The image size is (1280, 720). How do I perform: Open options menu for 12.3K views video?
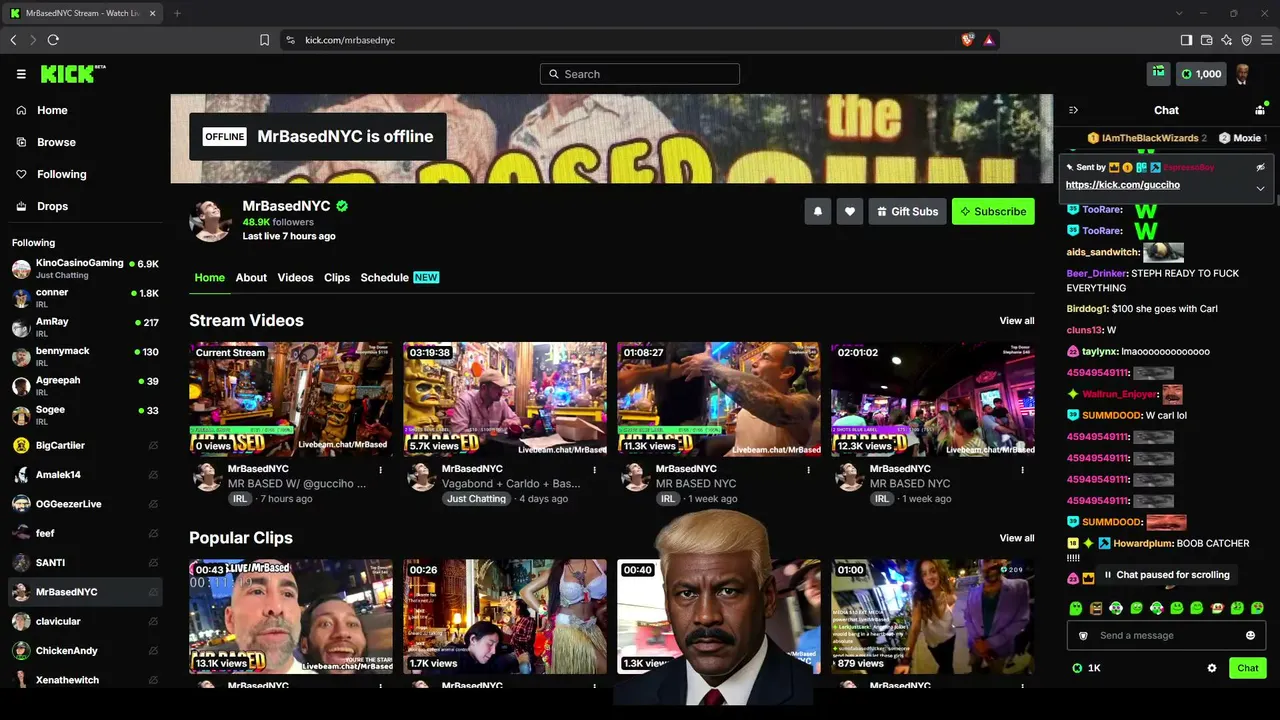click(x=1023, y=469)
